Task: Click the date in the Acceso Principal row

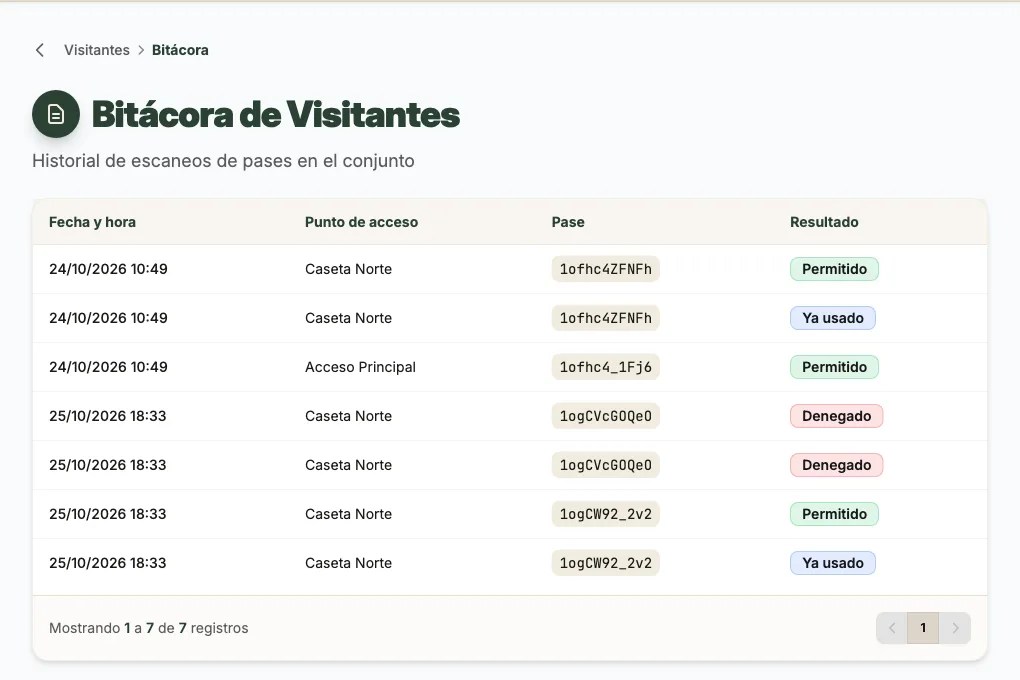Action: point(108,367)
